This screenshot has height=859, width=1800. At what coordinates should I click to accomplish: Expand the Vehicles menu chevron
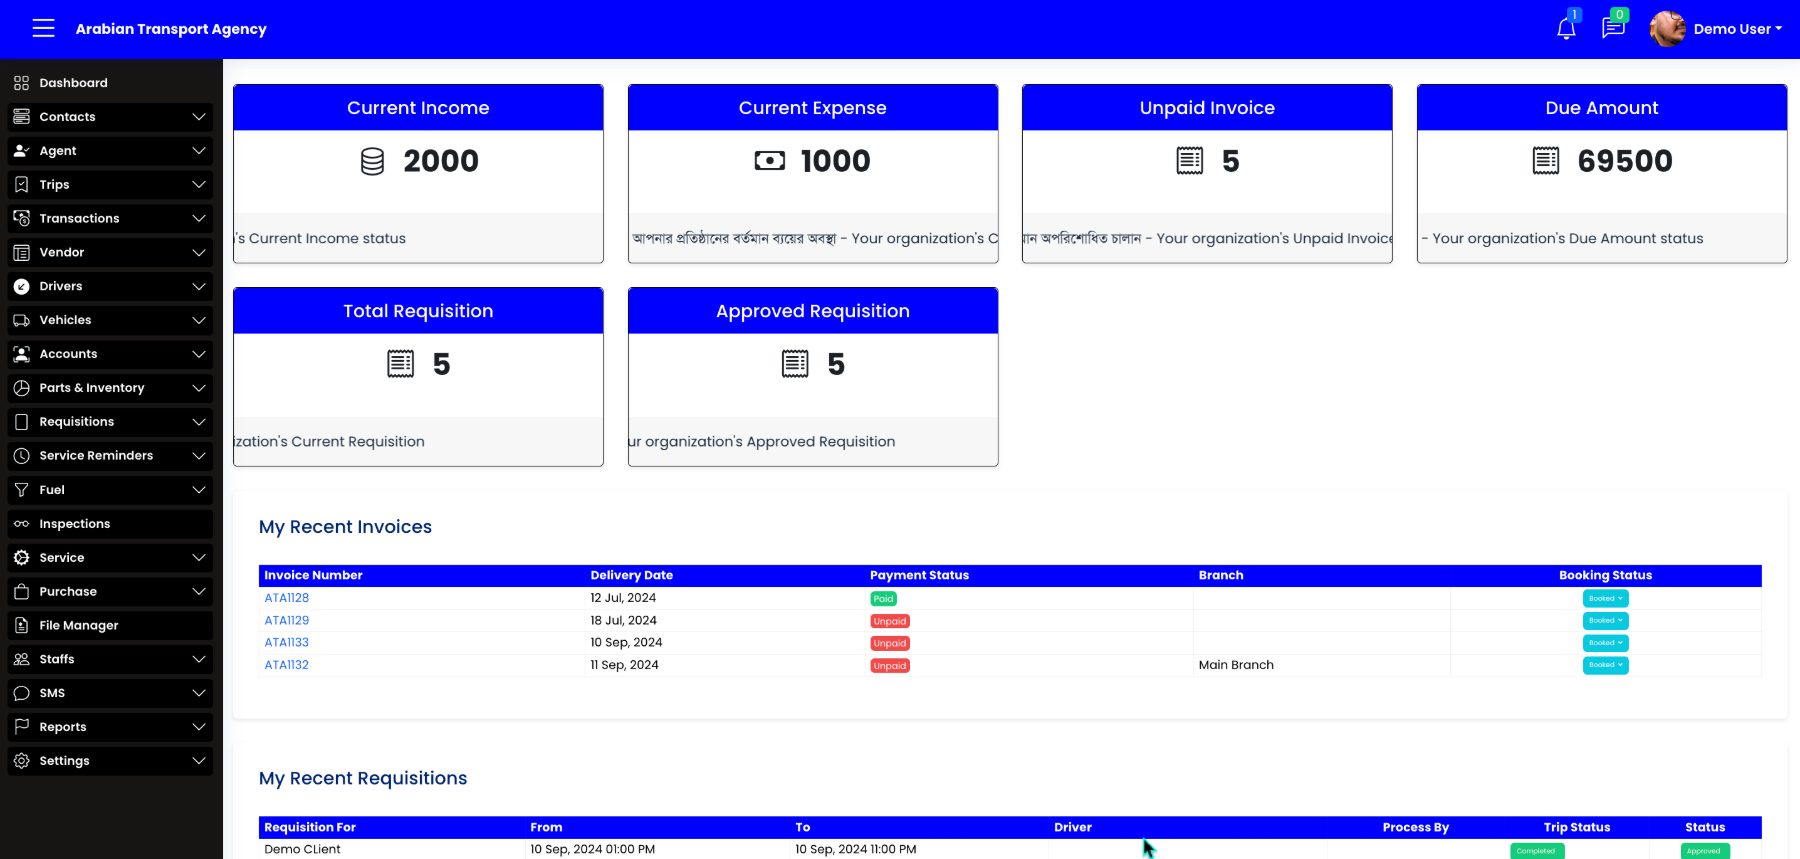pyautogui.click(x=199, y=320)
